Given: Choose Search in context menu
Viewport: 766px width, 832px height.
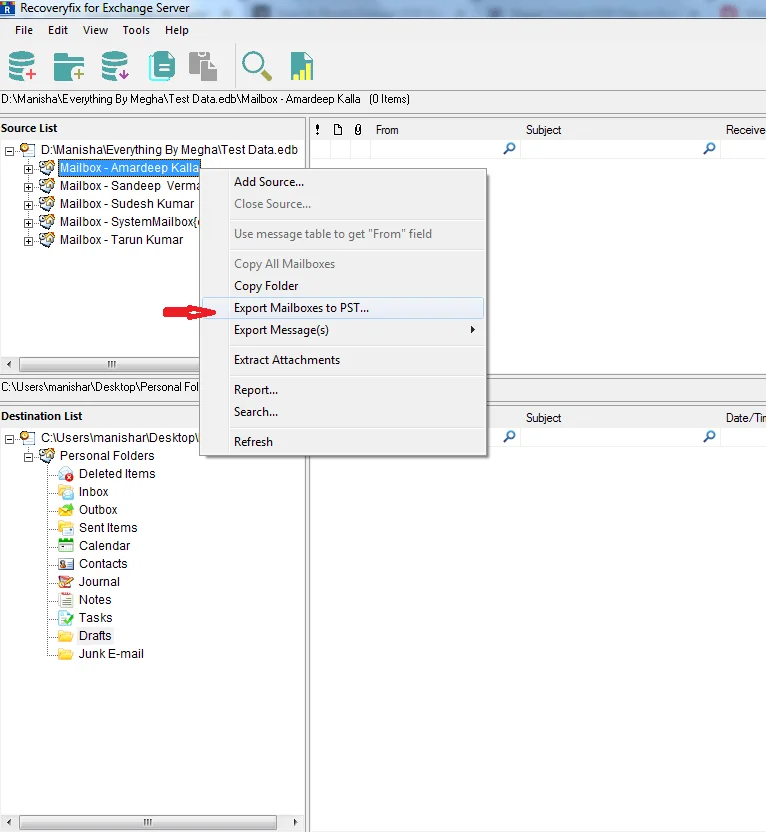Looking at the screenshot, I should coord(343,412).
